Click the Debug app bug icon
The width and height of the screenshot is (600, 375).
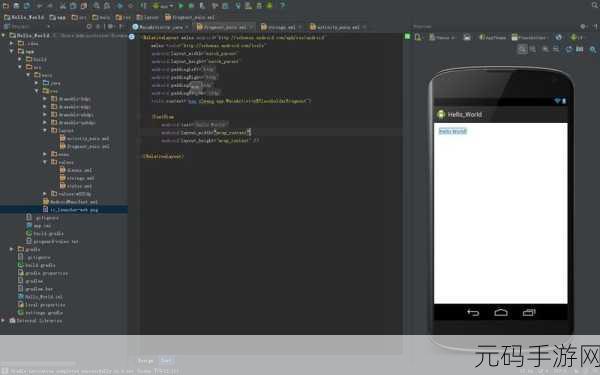coord(191,6)
